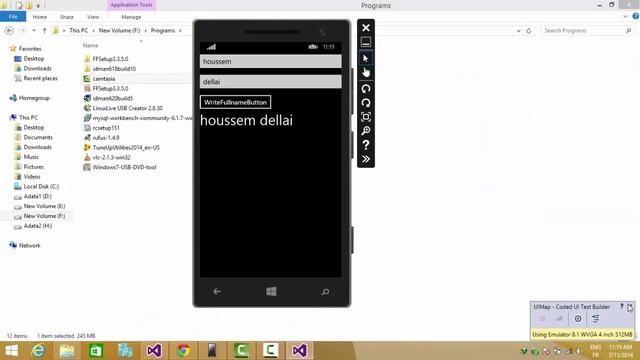
Task: Select Favorites in the navigation pane
Action: (30, 49)
